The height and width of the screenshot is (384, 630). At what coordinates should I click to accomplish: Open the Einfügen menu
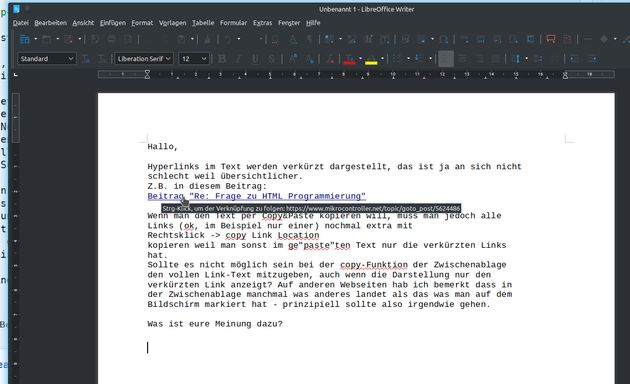(x=112, y=23)
